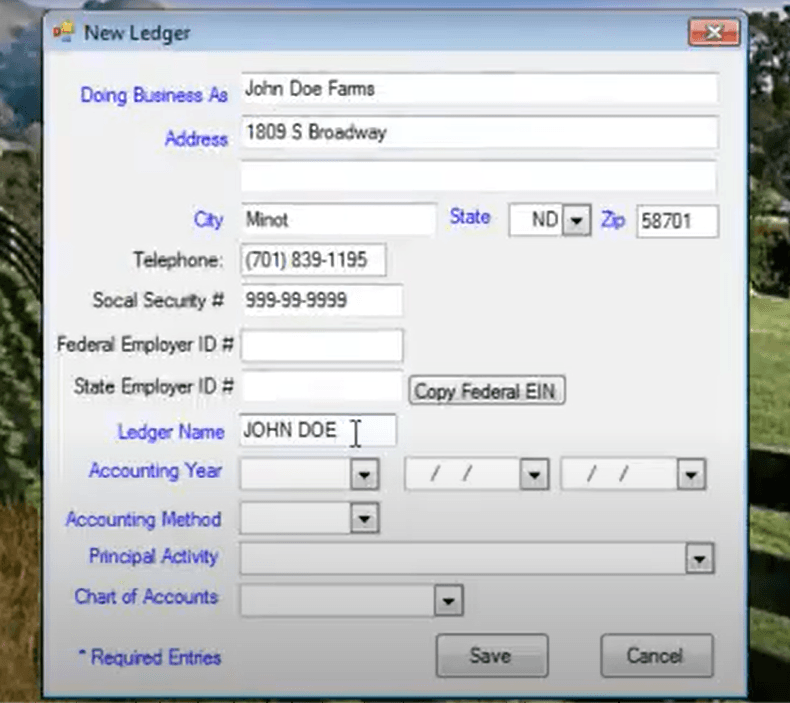Click the Zip field with 58701
This screenshot has height=703, width=790.
[x=677, y=221]
